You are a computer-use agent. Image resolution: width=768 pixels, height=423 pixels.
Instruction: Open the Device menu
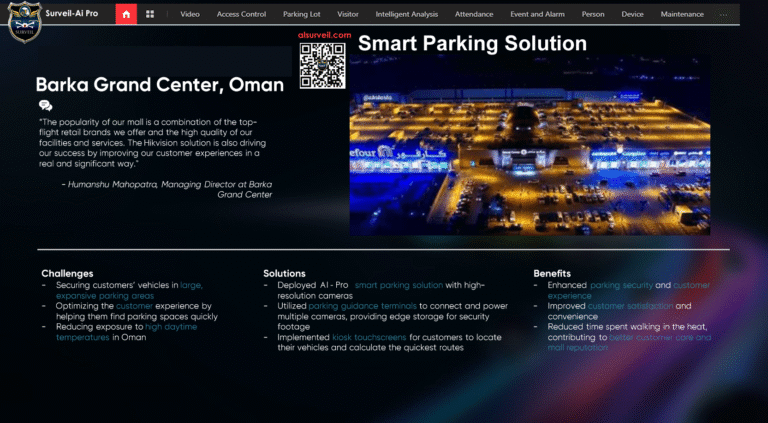[632, 14]
